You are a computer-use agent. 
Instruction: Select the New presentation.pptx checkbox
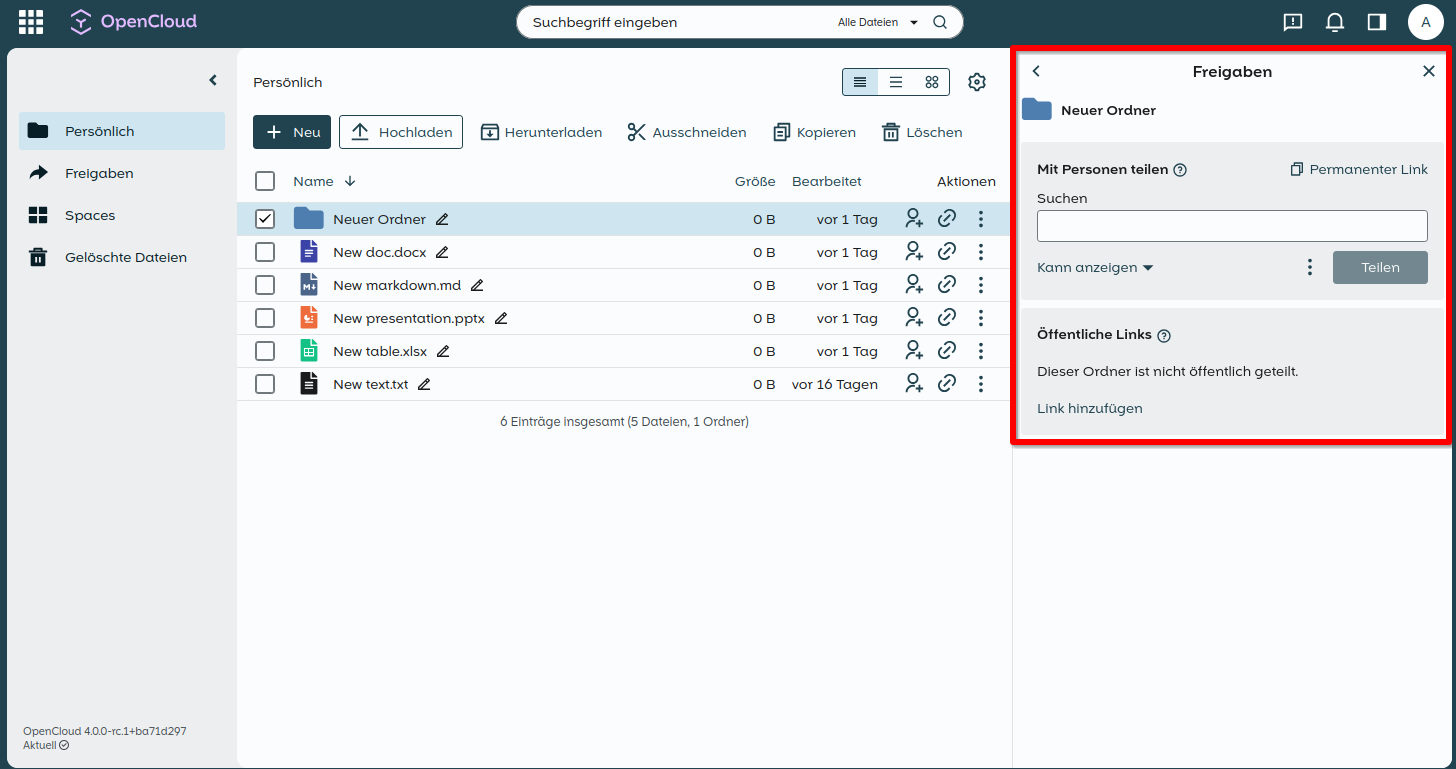[265, 318]
